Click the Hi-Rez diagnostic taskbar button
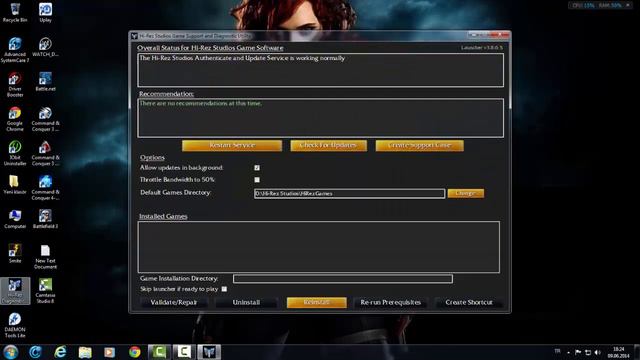 [209, 352]
